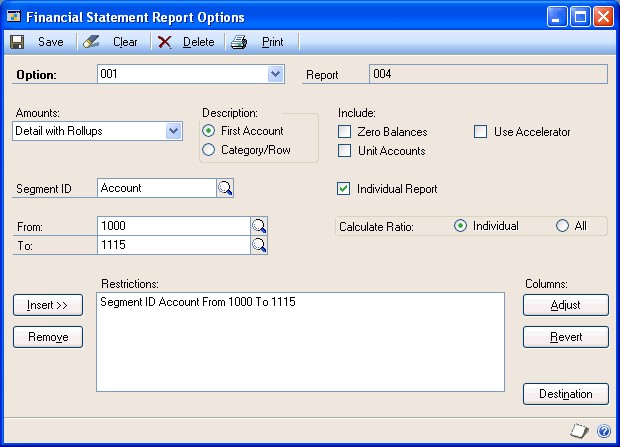Expand the Option dropdown arrow
The width and height of the screenshot is (620, 447).
click(x=276, y=74)
